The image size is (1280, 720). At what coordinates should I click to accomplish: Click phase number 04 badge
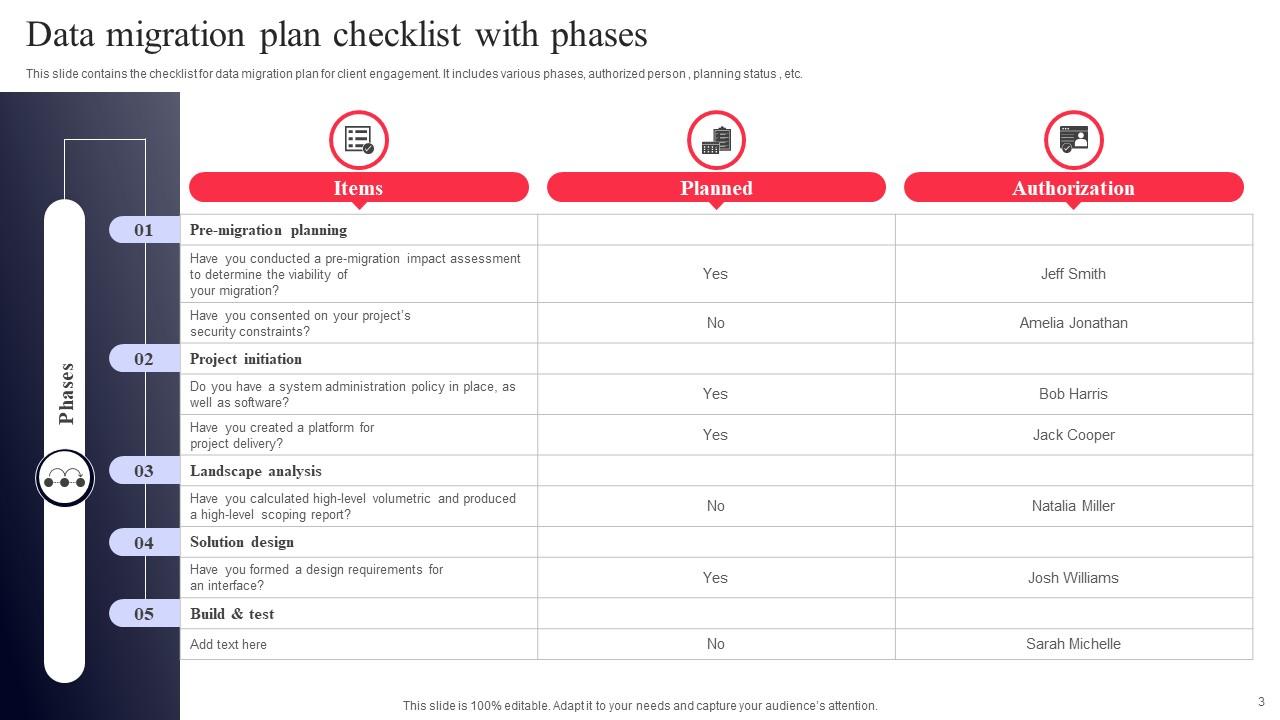point(144,542)
